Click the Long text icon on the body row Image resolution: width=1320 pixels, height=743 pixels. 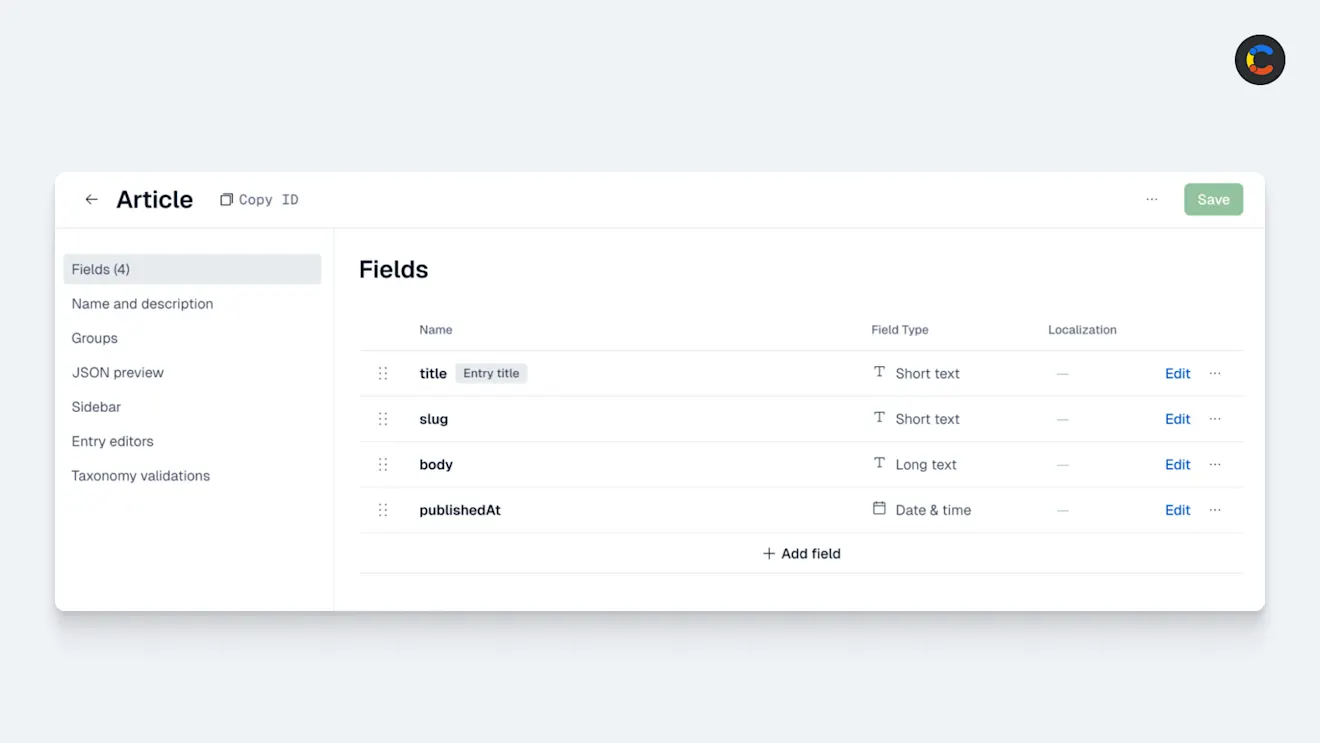(879, 464)
